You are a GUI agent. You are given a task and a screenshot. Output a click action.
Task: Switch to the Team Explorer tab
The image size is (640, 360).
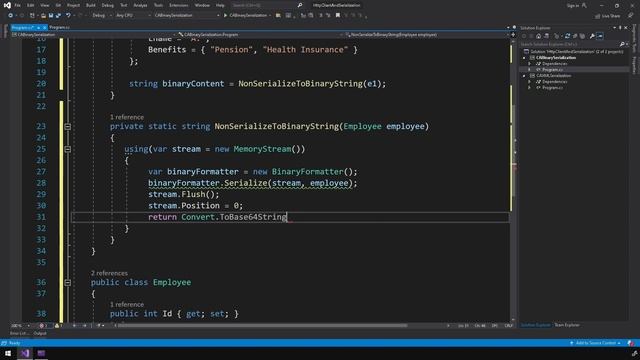click(x=567, y=325)
